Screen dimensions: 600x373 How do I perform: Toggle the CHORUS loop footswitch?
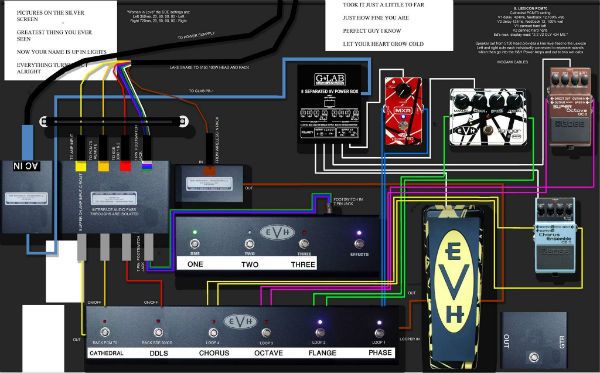click(x=213, y=332)
